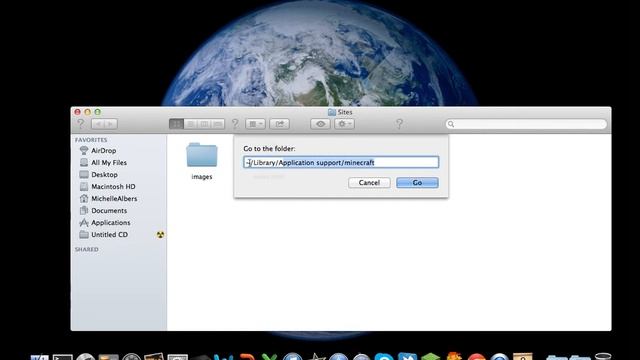Select AirDrop in the sidebar

(104, 151)
